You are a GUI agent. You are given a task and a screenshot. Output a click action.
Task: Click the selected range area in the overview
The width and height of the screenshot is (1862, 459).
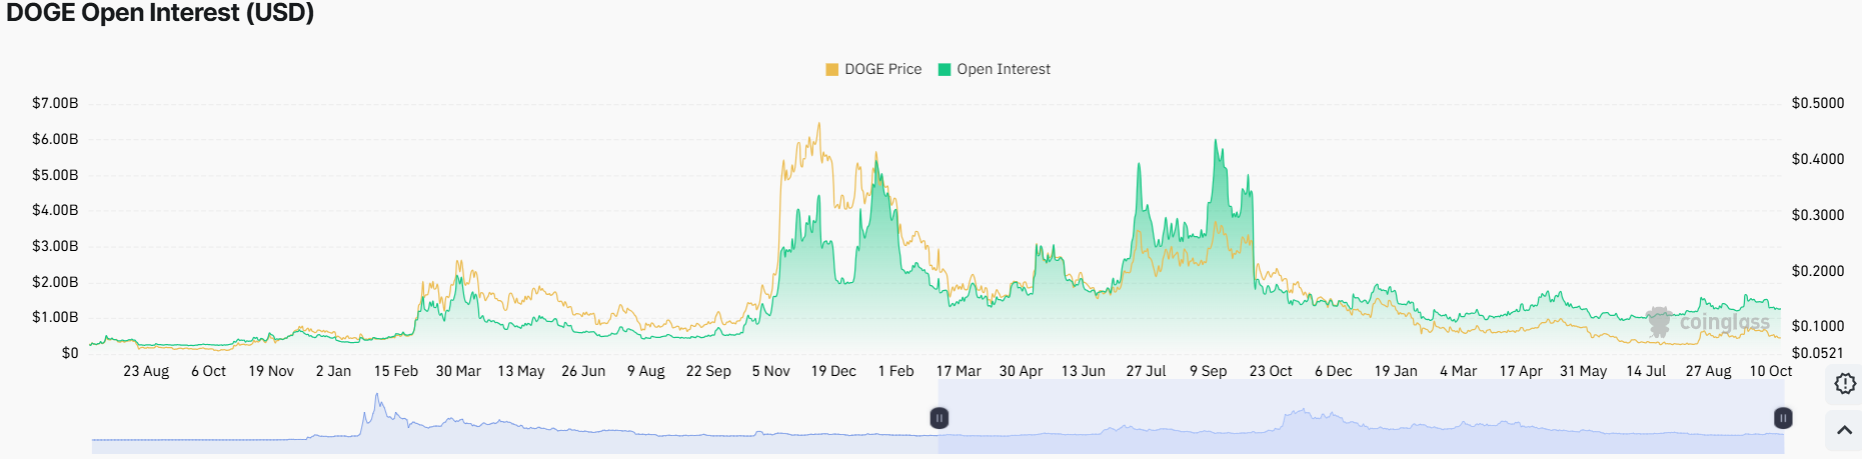1361,416
